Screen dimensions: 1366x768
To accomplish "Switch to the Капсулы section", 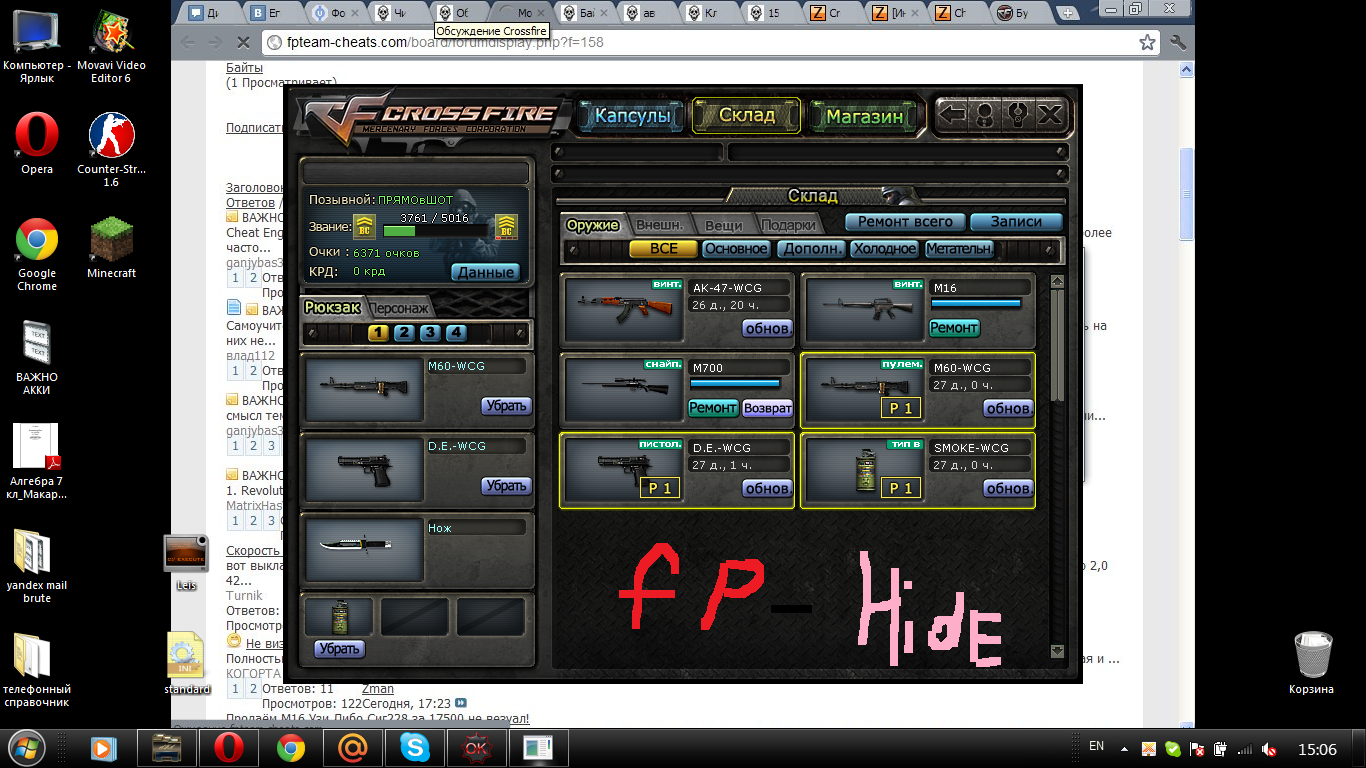I will click(632, 116).
